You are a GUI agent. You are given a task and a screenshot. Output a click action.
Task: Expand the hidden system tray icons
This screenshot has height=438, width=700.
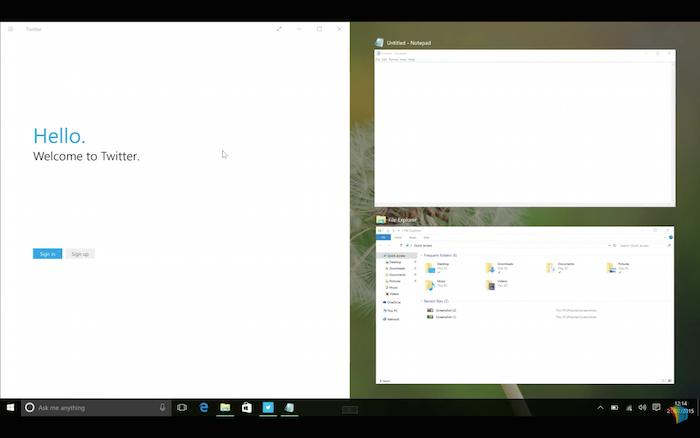(600, 408)
